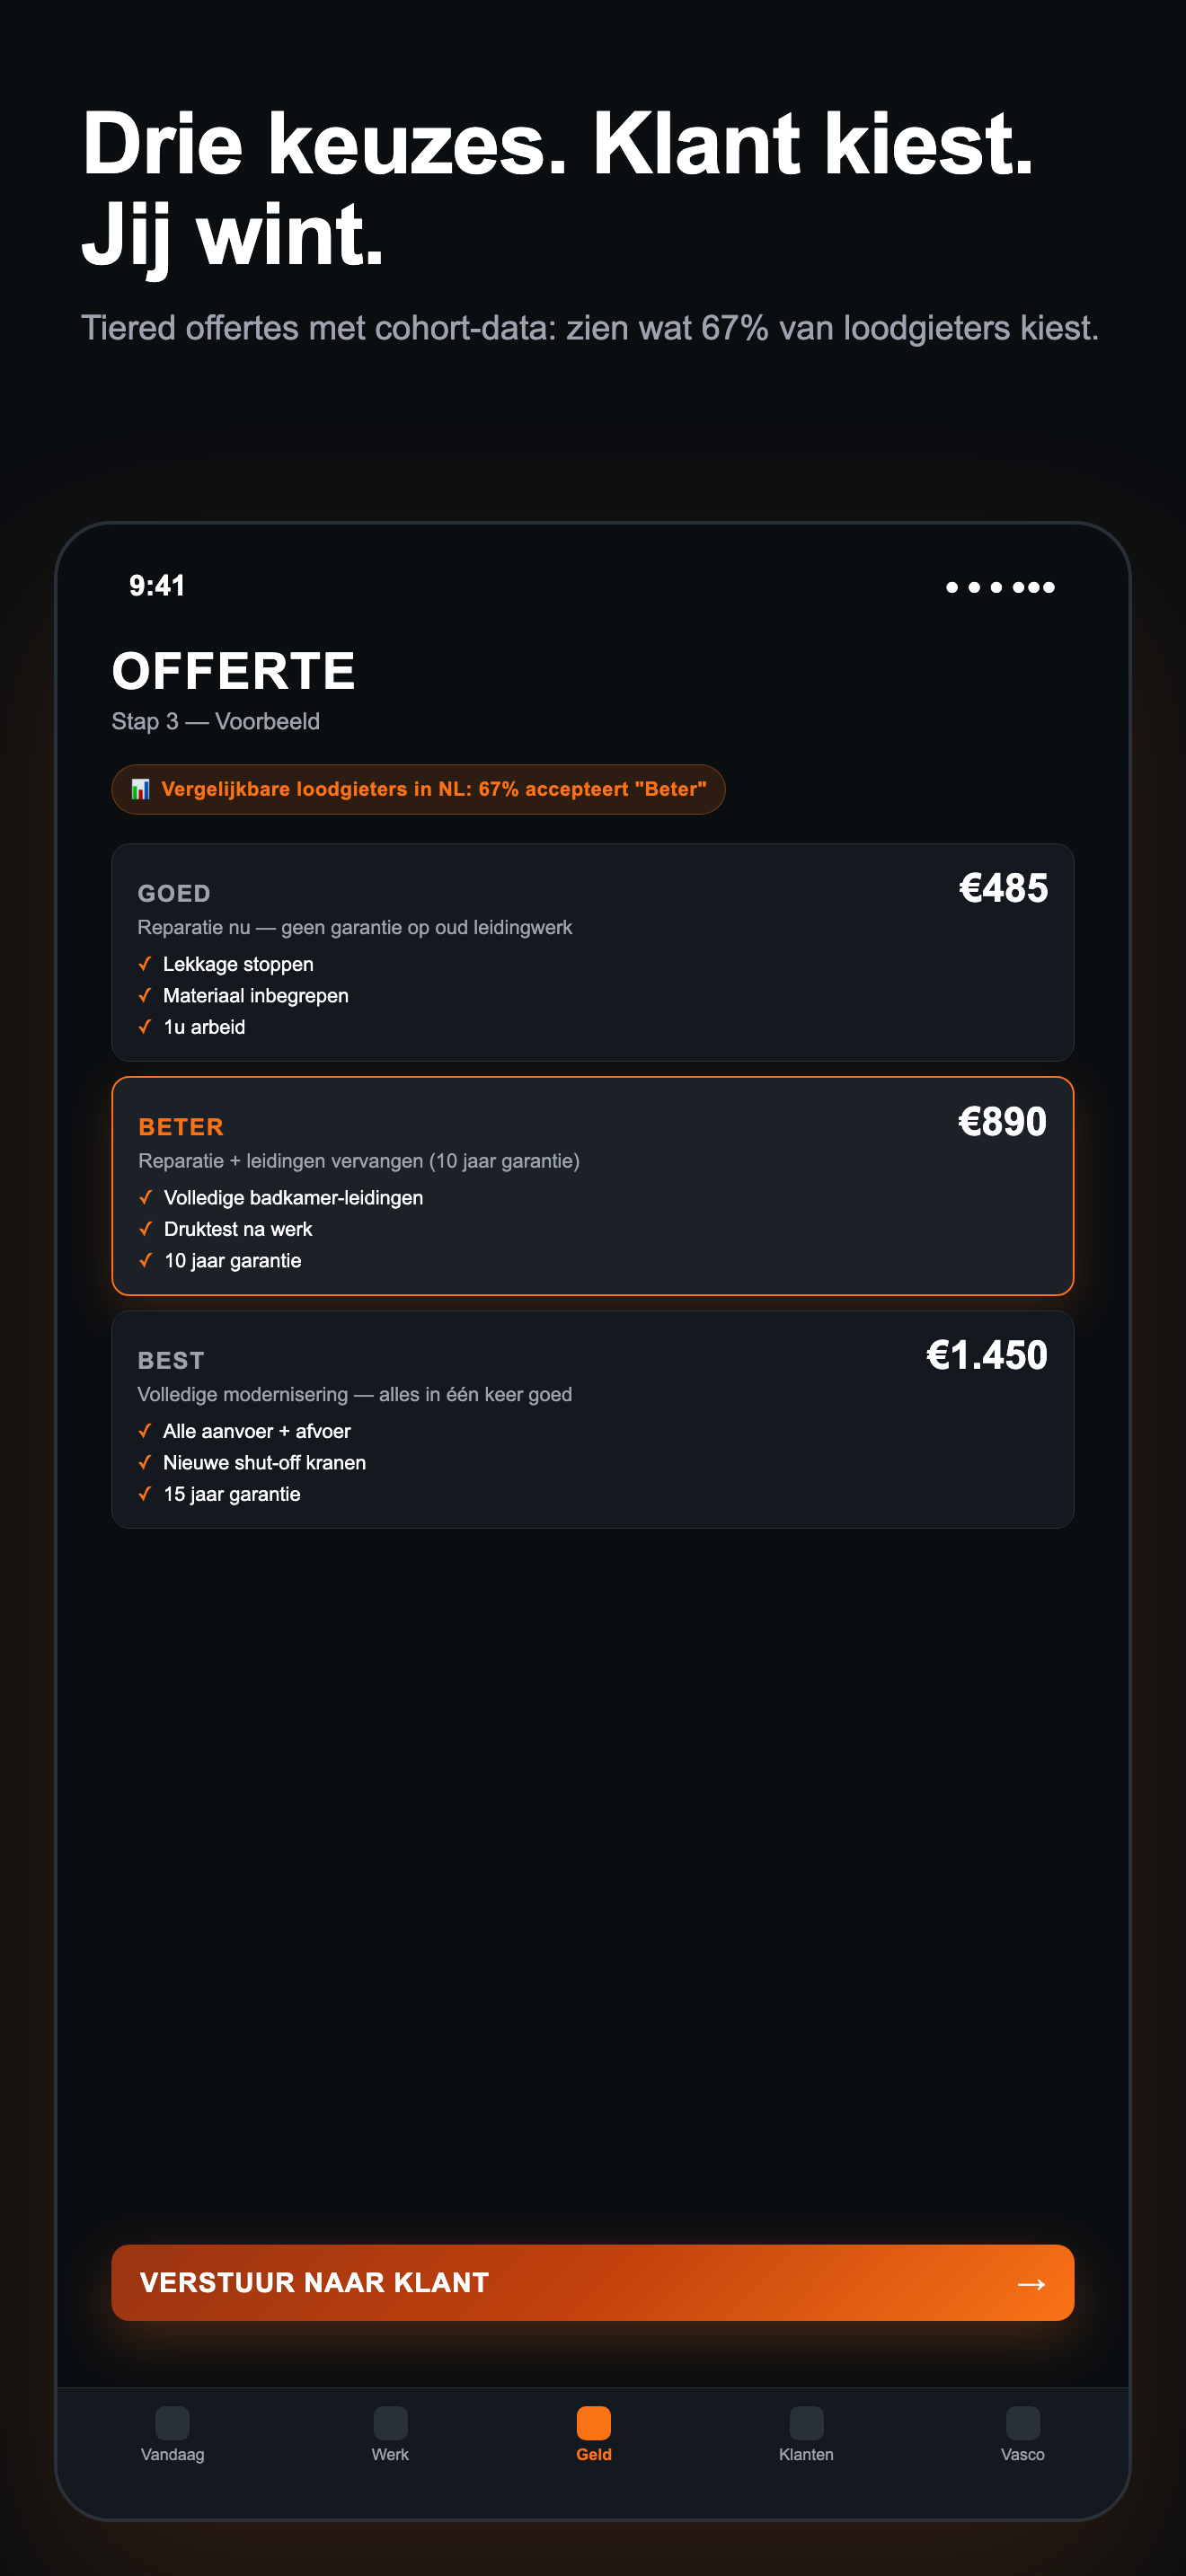Switch to the Klanten tab label
This screenshot has height=2576, width=1186.
click(x=806, y=2454)
